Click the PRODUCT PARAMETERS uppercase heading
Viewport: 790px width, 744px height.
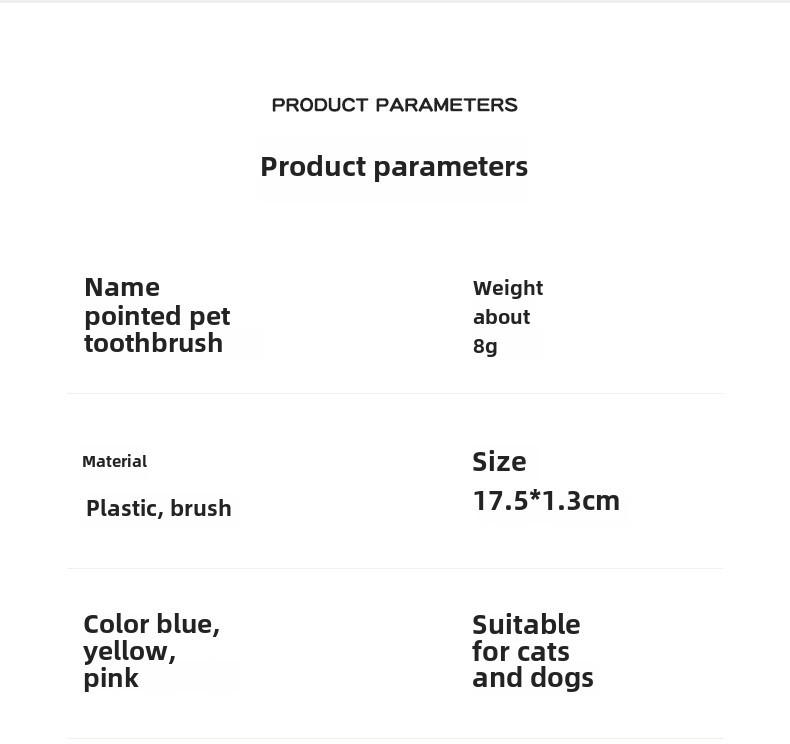394,105
